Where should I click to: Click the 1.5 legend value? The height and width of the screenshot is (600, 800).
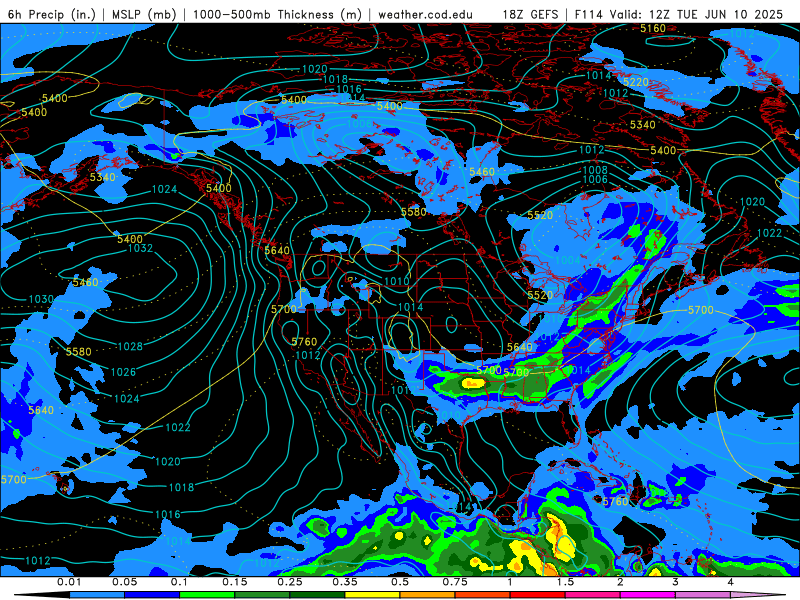pyautogui.click(x=565, y=582)
